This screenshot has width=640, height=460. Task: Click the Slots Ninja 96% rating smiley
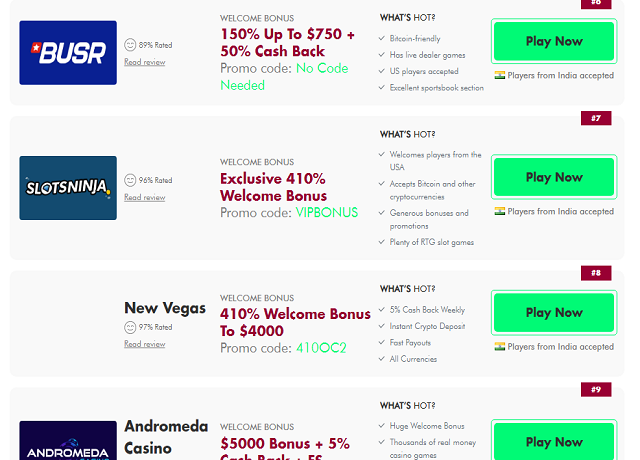coord(130,180)
